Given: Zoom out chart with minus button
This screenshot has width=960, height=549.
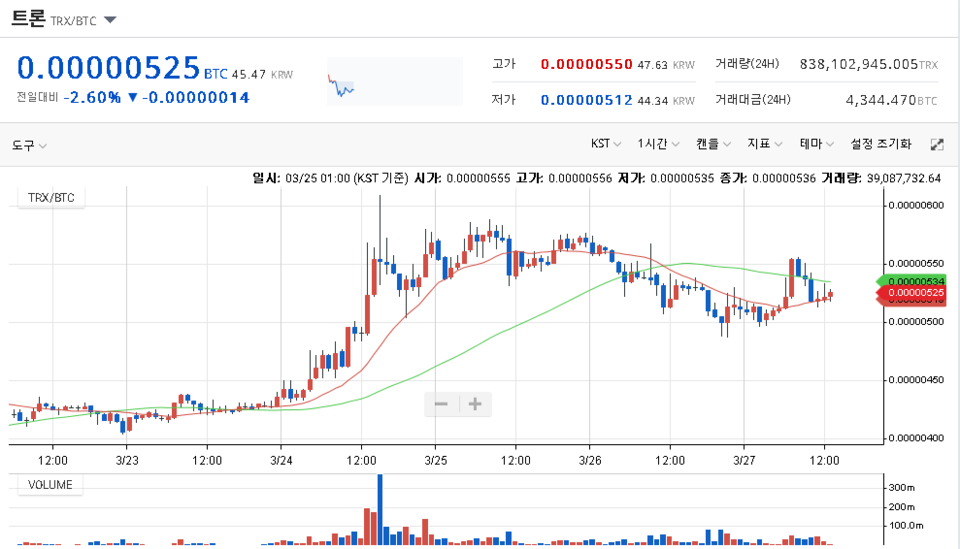Looking at the screenshot, I should [441, 404].
